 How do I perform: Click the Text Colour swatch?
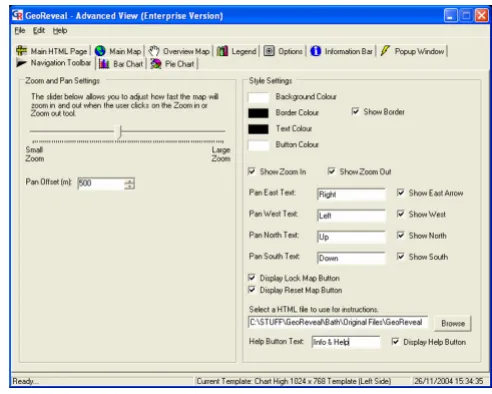coord(258,129)
